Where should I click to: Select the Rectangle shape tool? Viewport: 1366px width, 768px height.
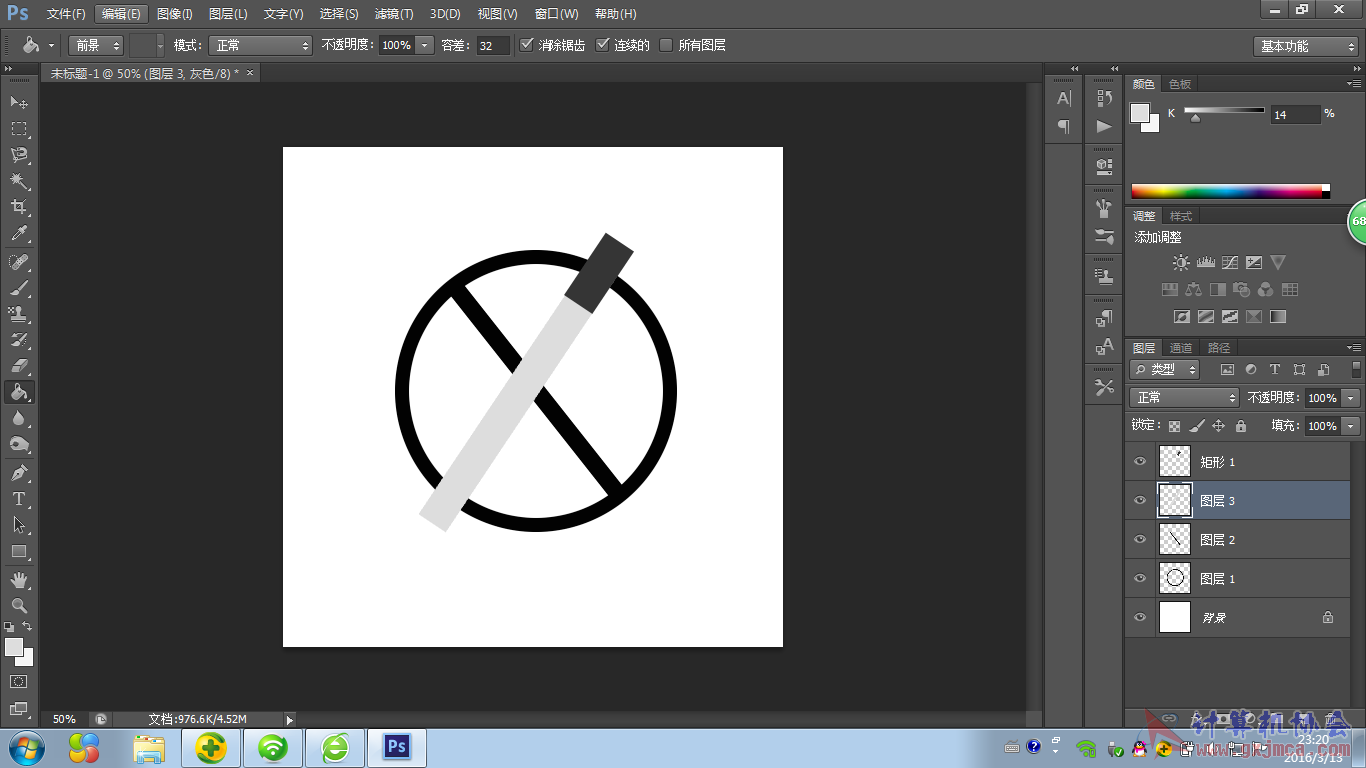click(x=19, y=551)
